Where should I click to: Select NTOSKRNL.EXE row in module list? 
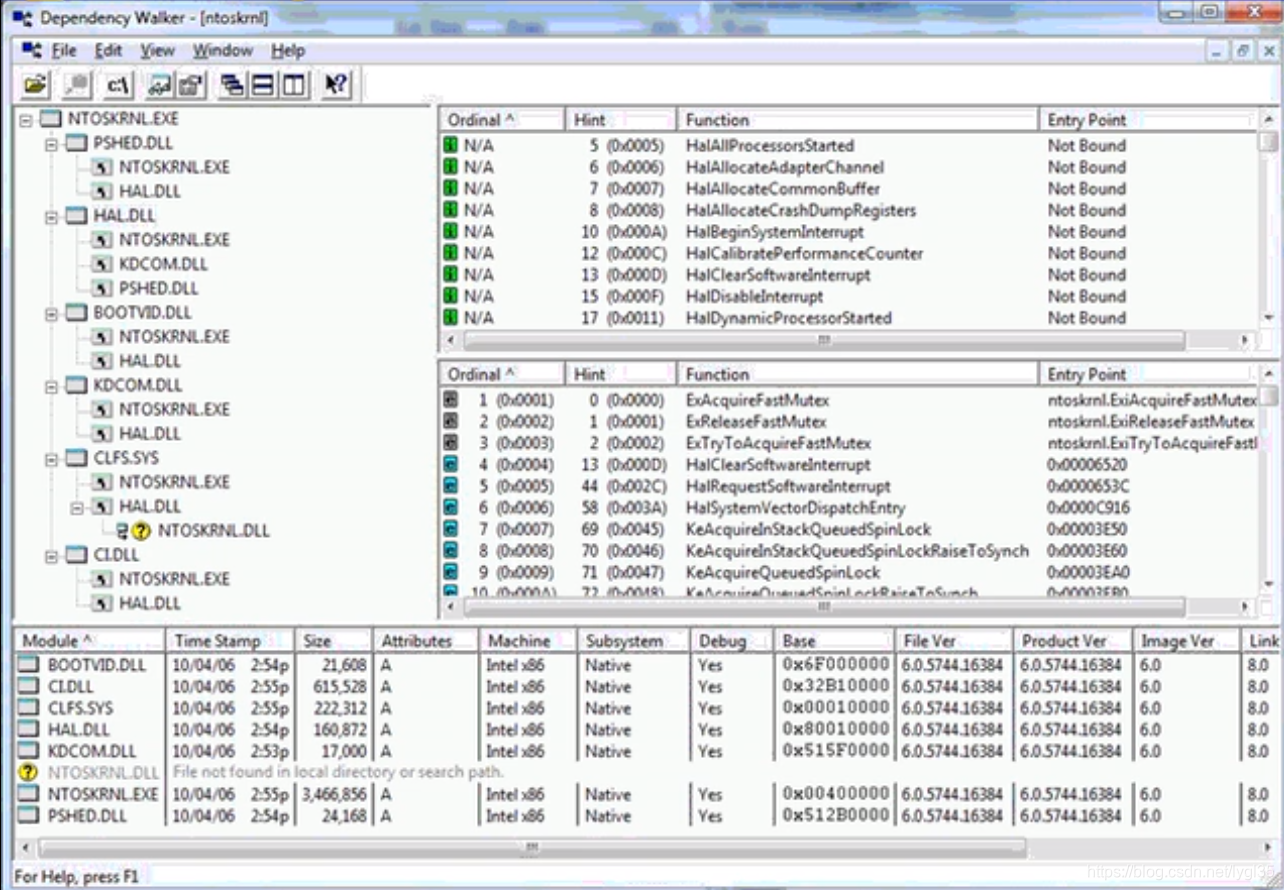(647, 795)
